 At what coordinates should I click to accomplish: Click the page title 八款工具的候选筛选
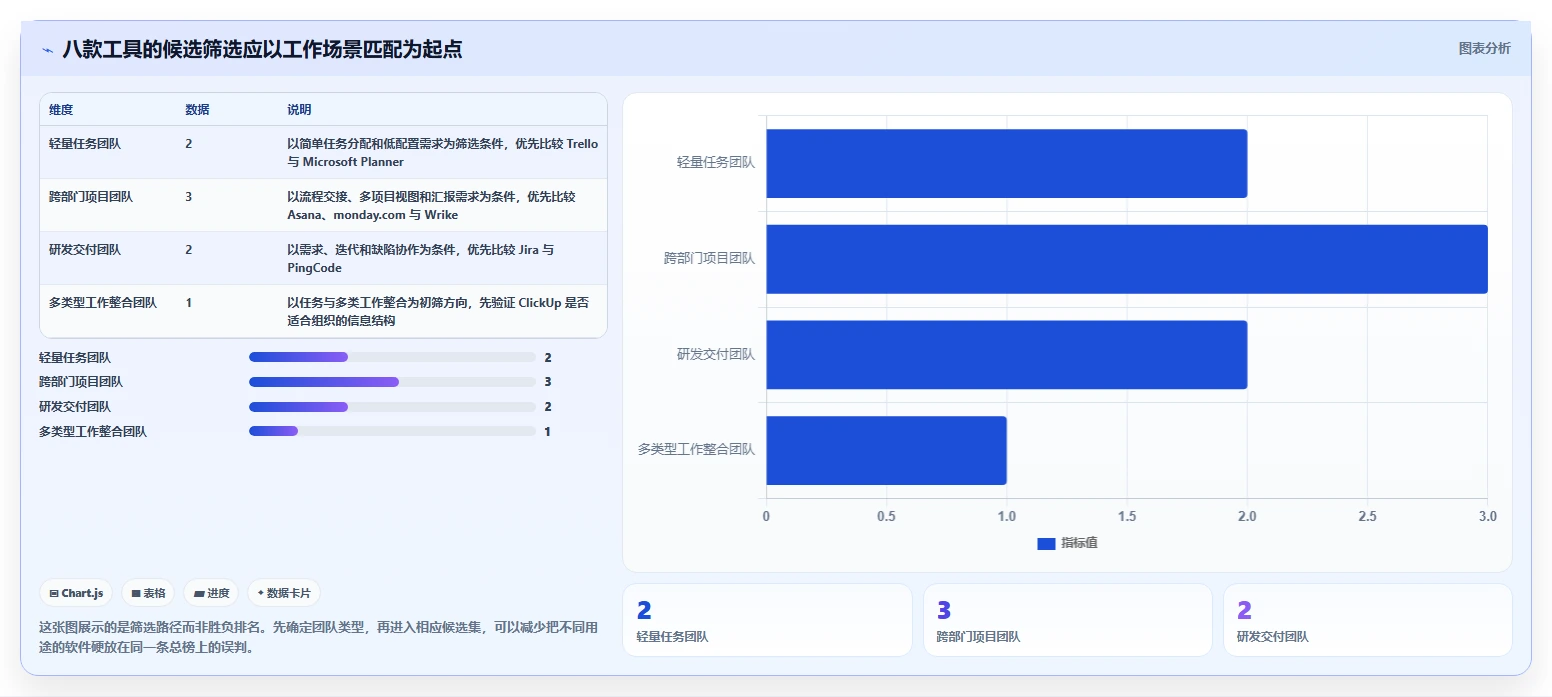pos(262,49)
